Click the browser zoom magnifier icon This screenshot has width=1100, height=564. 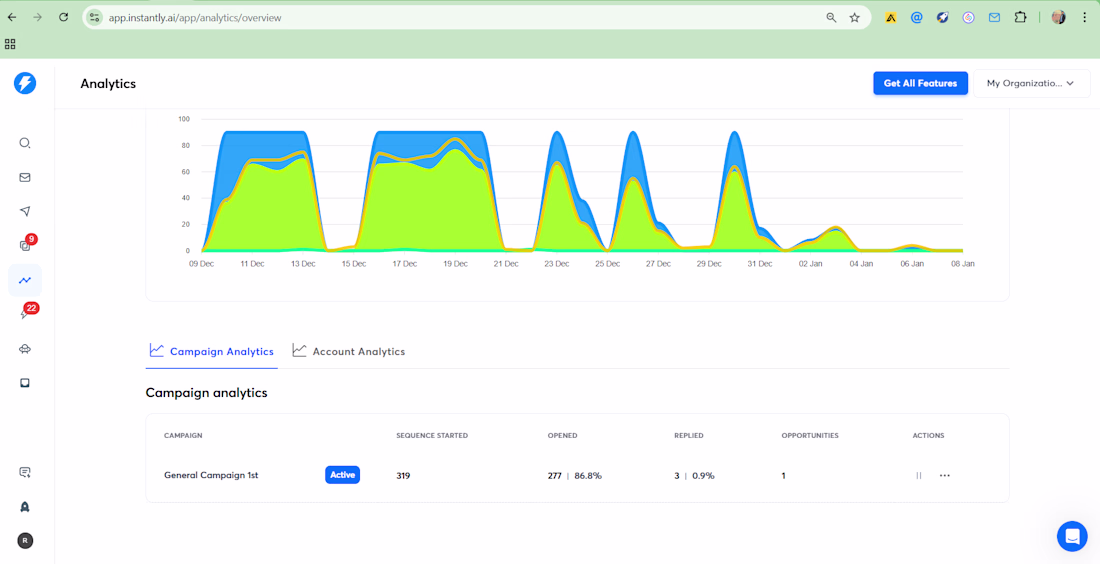831,18
